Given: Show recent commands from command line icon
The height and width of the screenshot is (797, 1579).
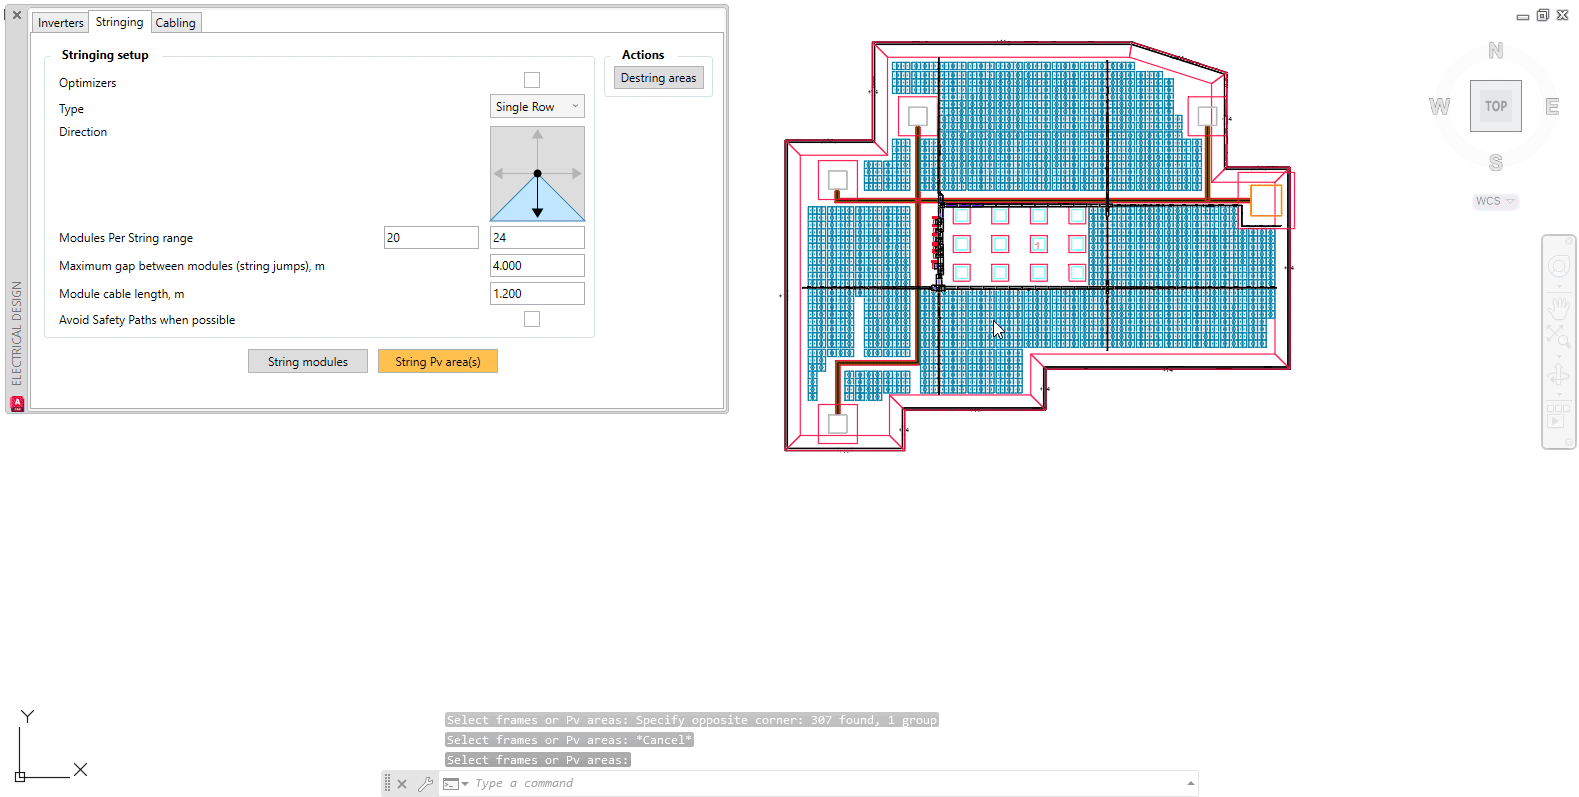Looking at the screenshot, I should tap(455, 784).
